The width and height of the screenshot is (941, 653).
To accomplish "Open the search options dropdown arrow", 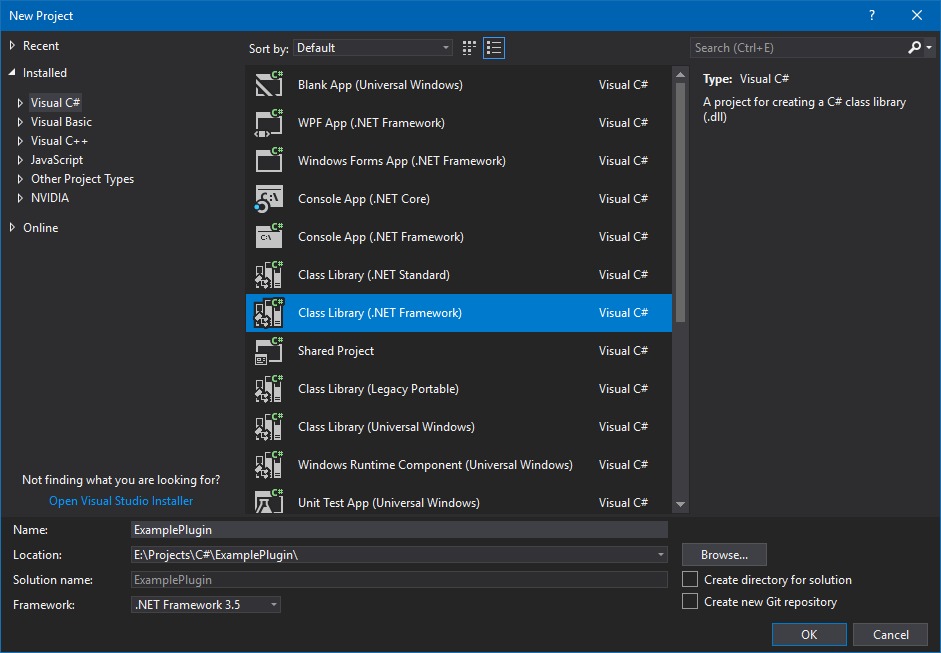I will tap(929, 47).
